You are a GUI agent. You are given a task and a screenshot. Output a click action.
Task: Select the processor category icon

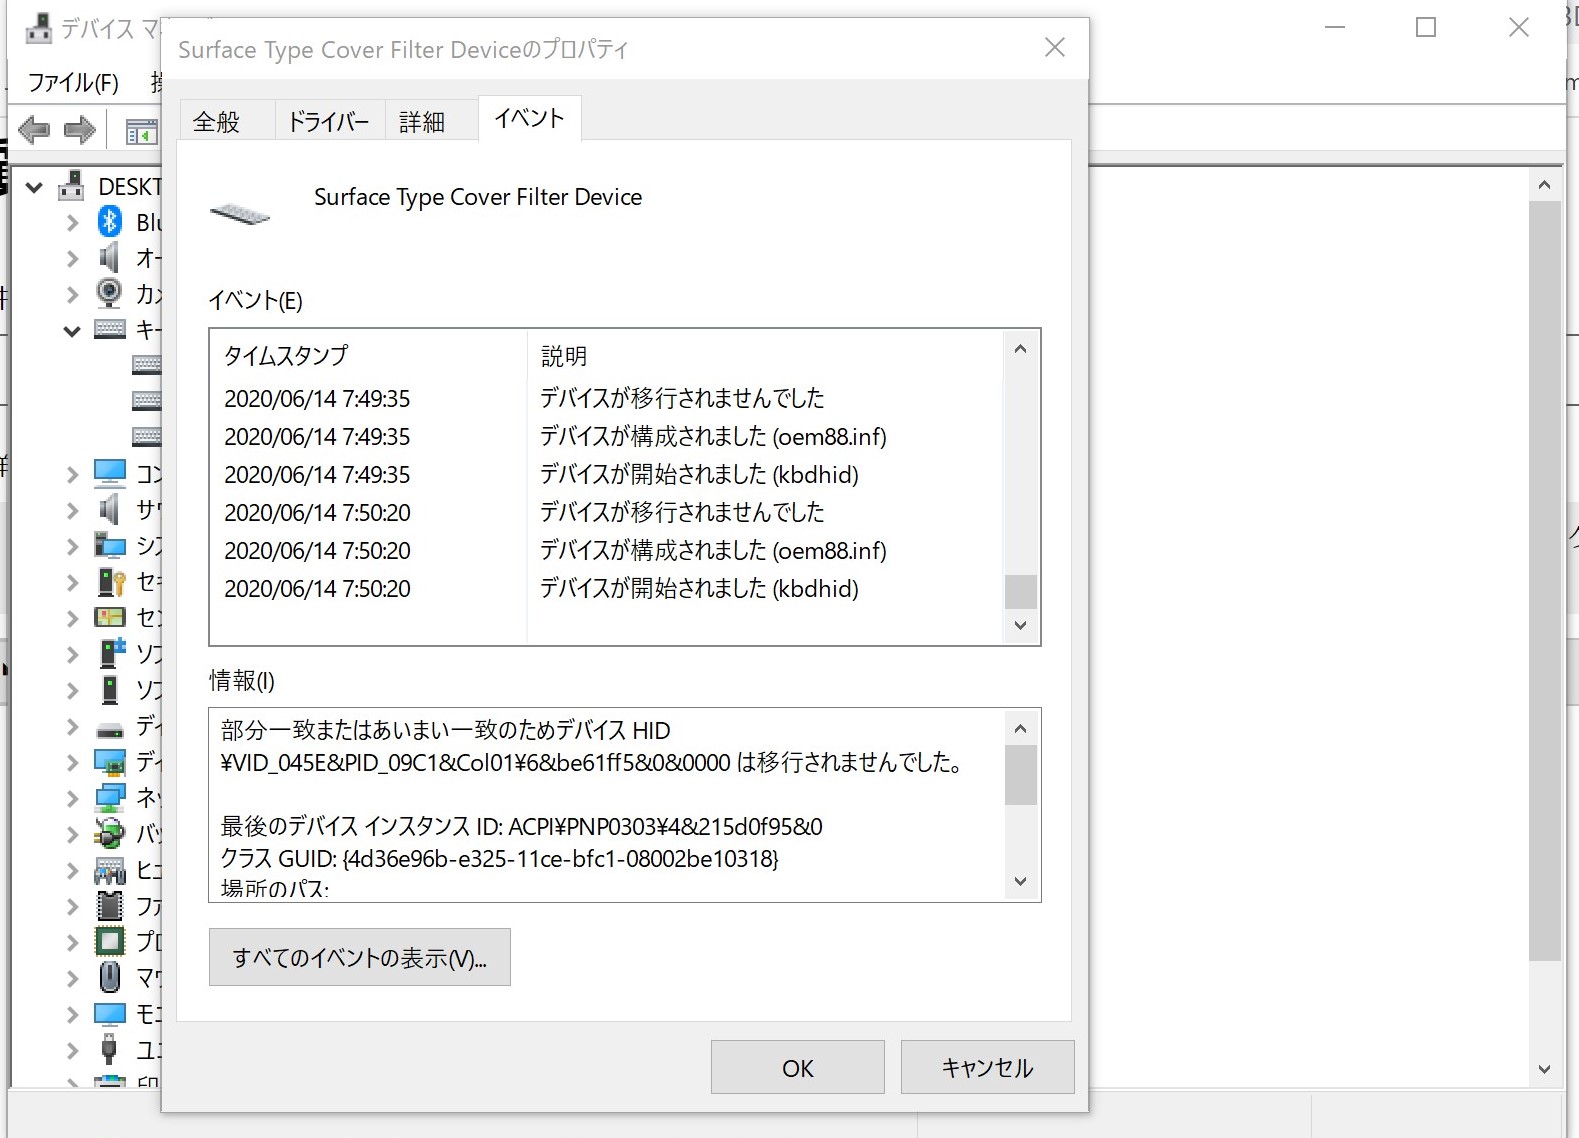pyautogui.click(x=110, y=941)
